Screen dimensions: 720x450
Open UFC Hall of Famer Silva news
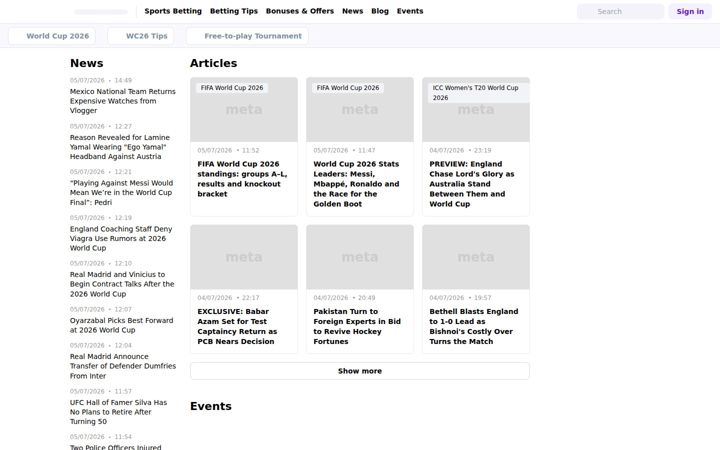pos(118,412)
